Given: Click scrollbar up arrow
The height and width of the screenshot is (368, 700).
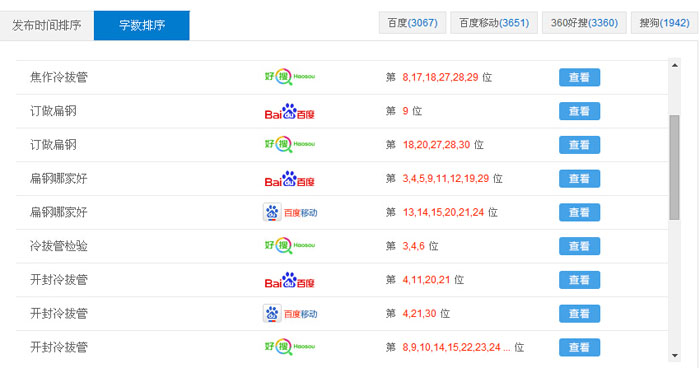Looking at the screenshot, I should pyautogui.click(x=675, y=65).
